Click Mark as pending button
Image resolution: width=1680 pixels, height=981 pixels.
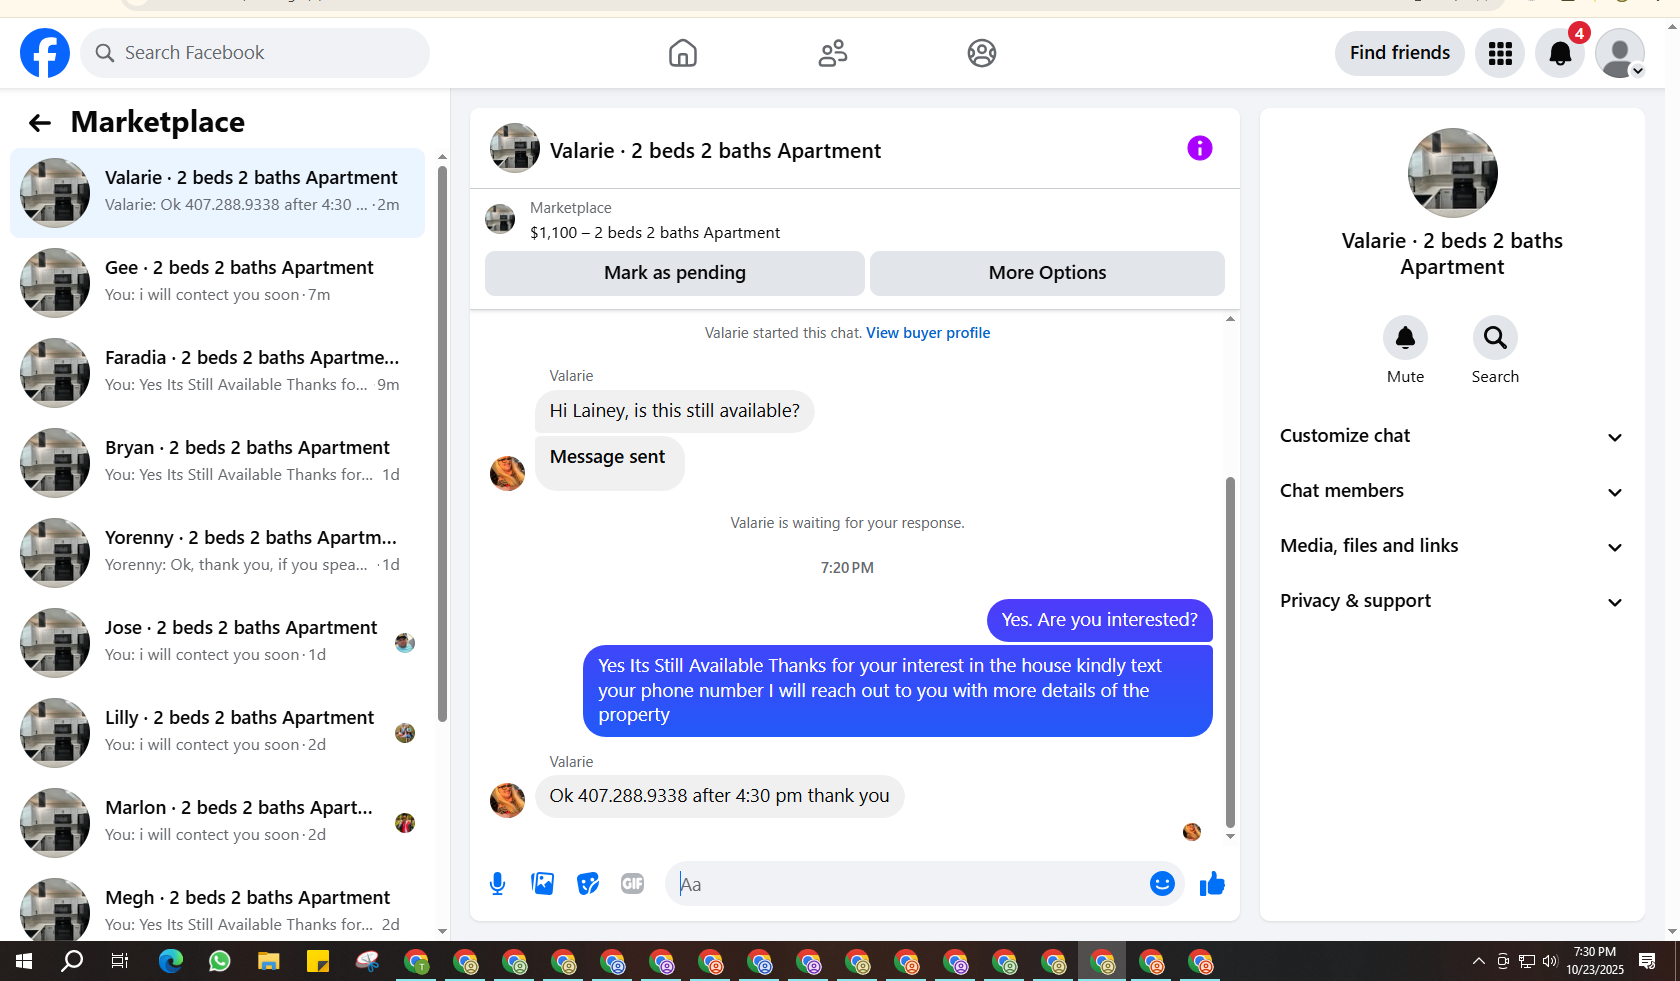point(675,273)
